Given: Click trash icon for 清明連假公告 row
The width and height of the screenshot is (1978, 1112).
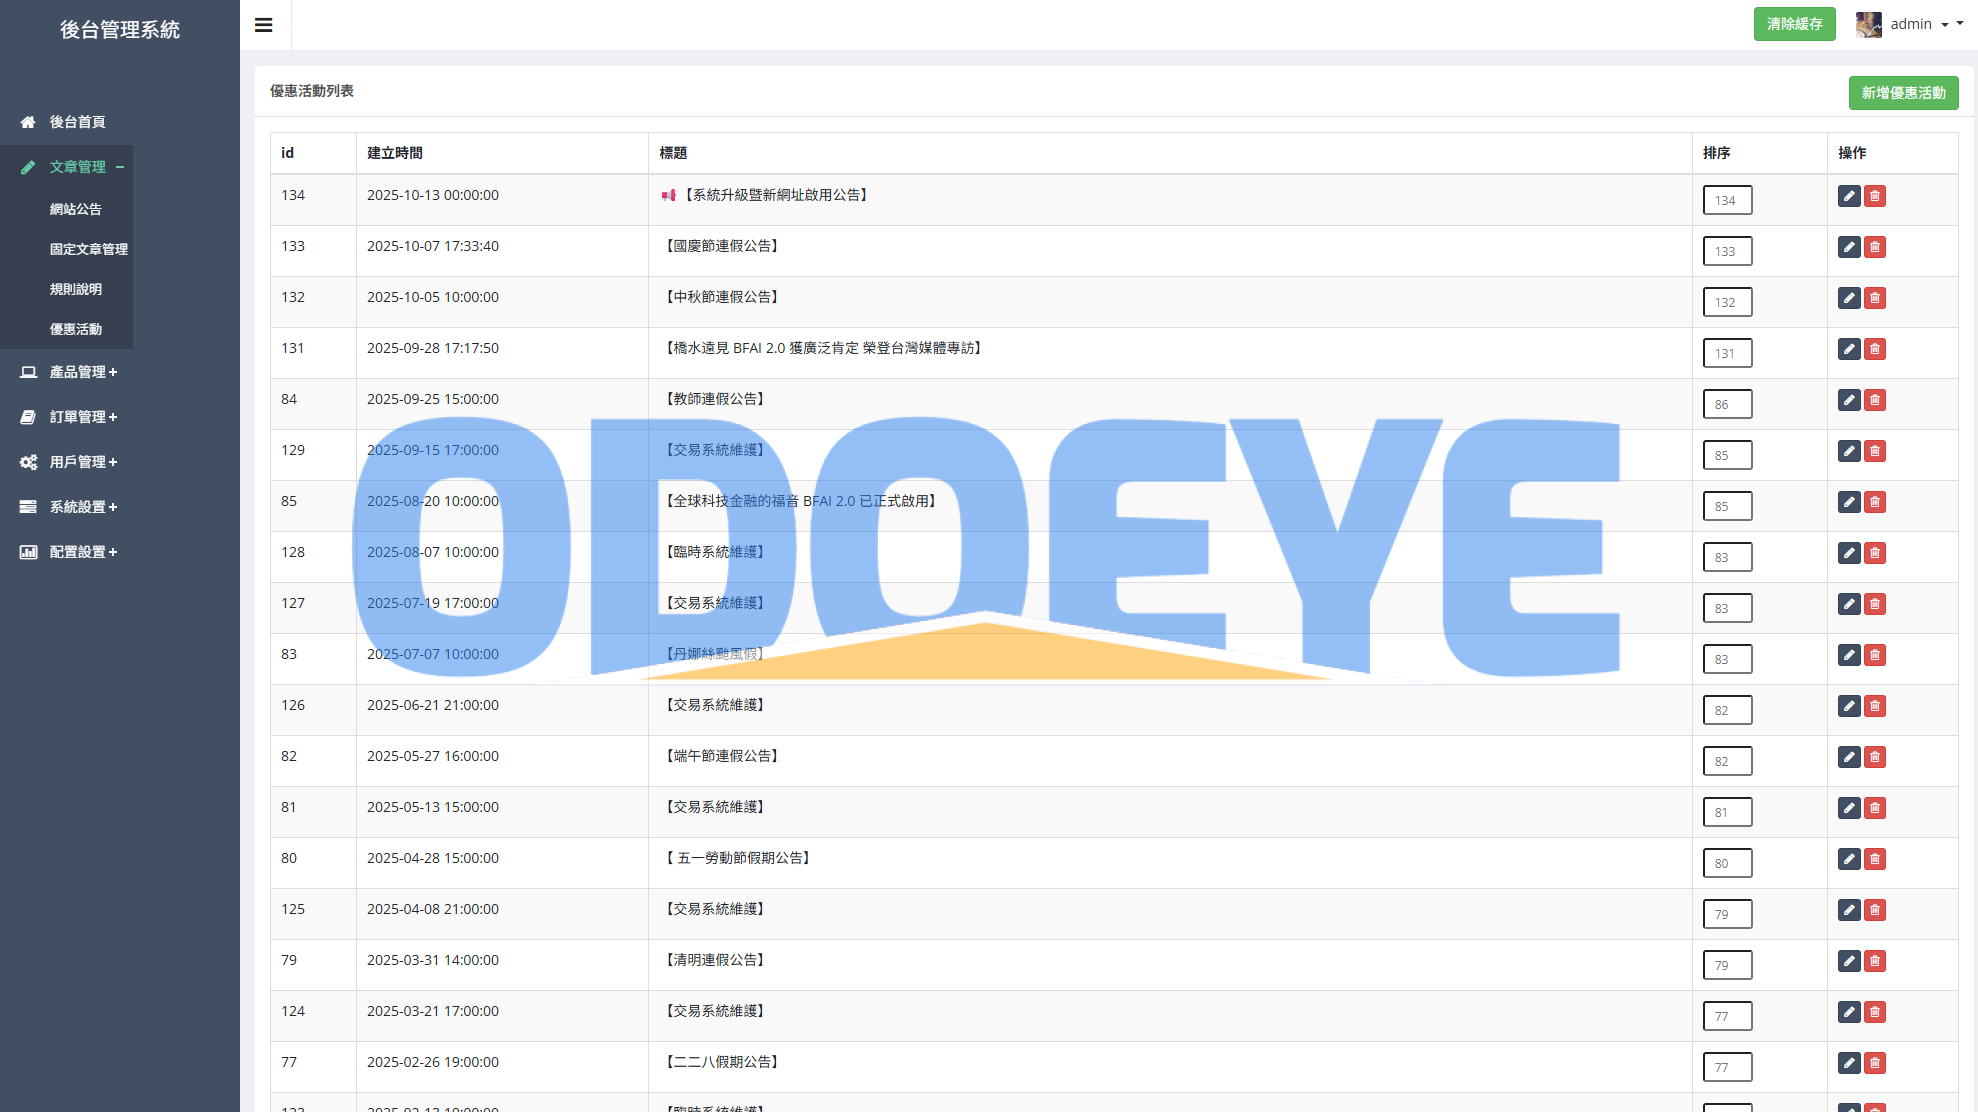Looking at the screenshot, I should (1875, 961).
